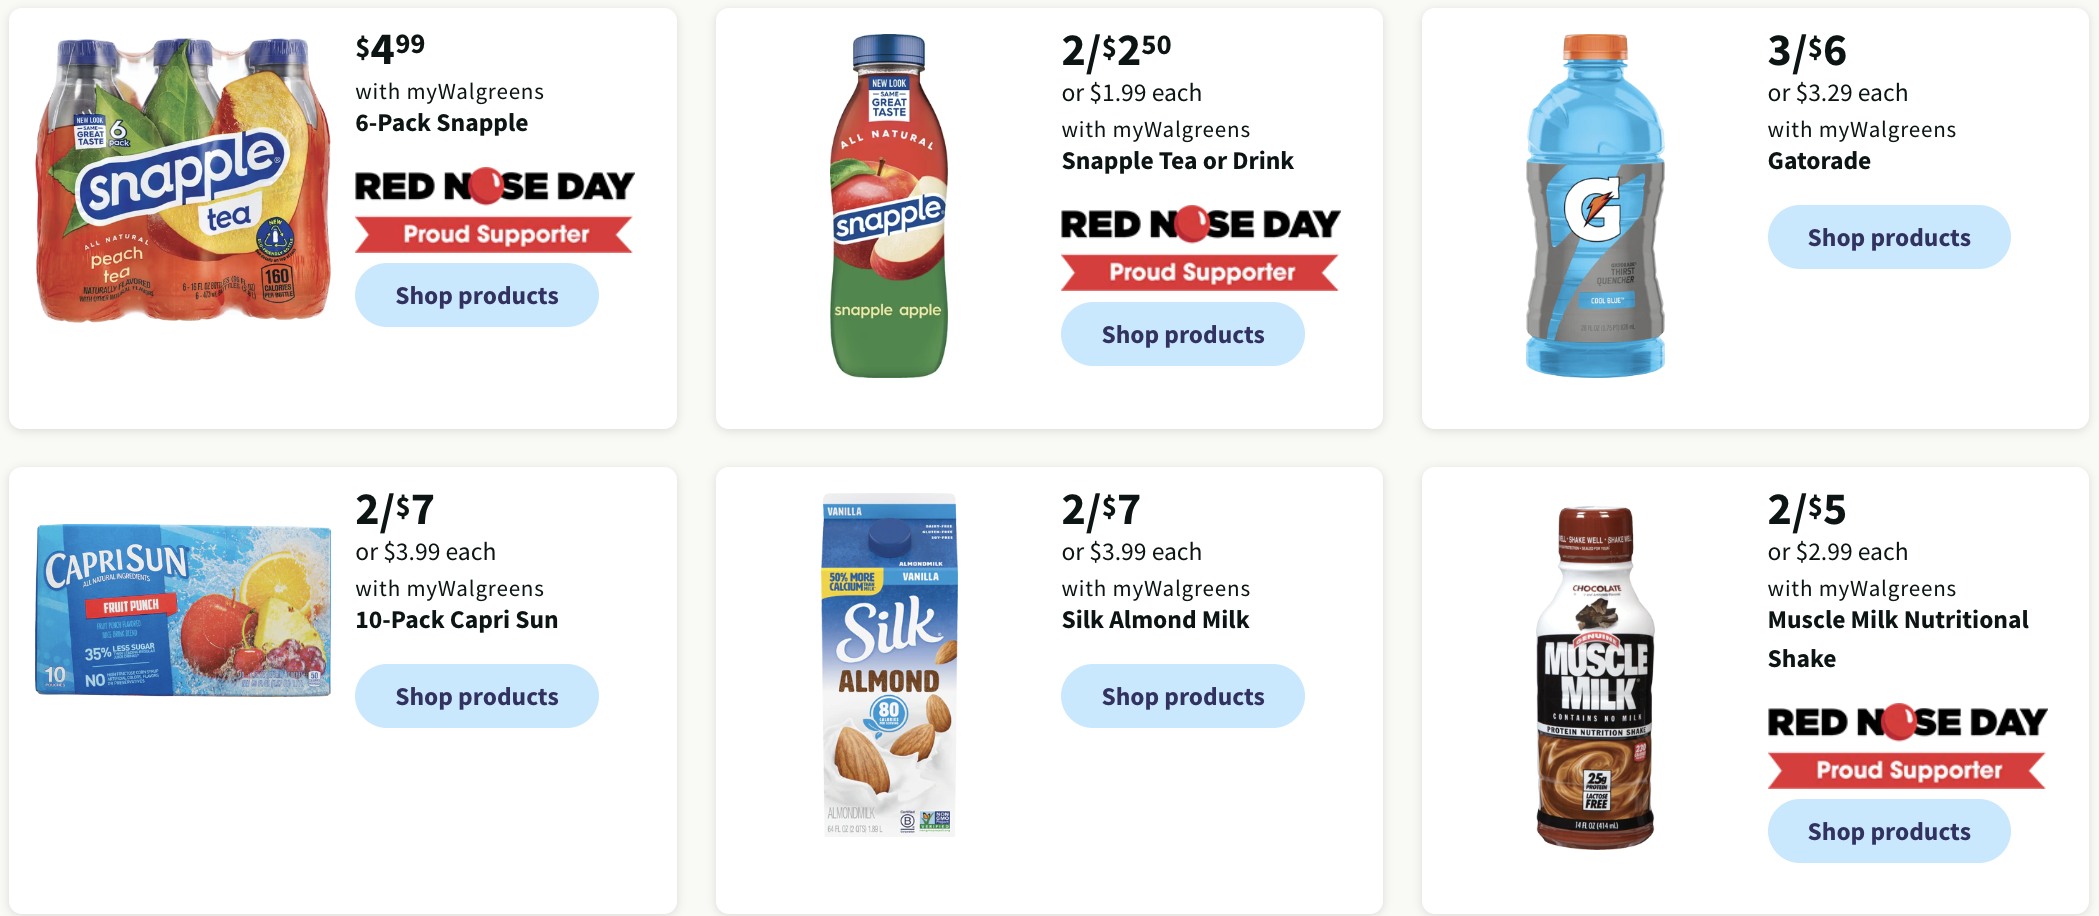Click Shop products for 10-Pack Capri Sun
The width and height of the screenshot is (2099, 916).
(x=476, y=696)
